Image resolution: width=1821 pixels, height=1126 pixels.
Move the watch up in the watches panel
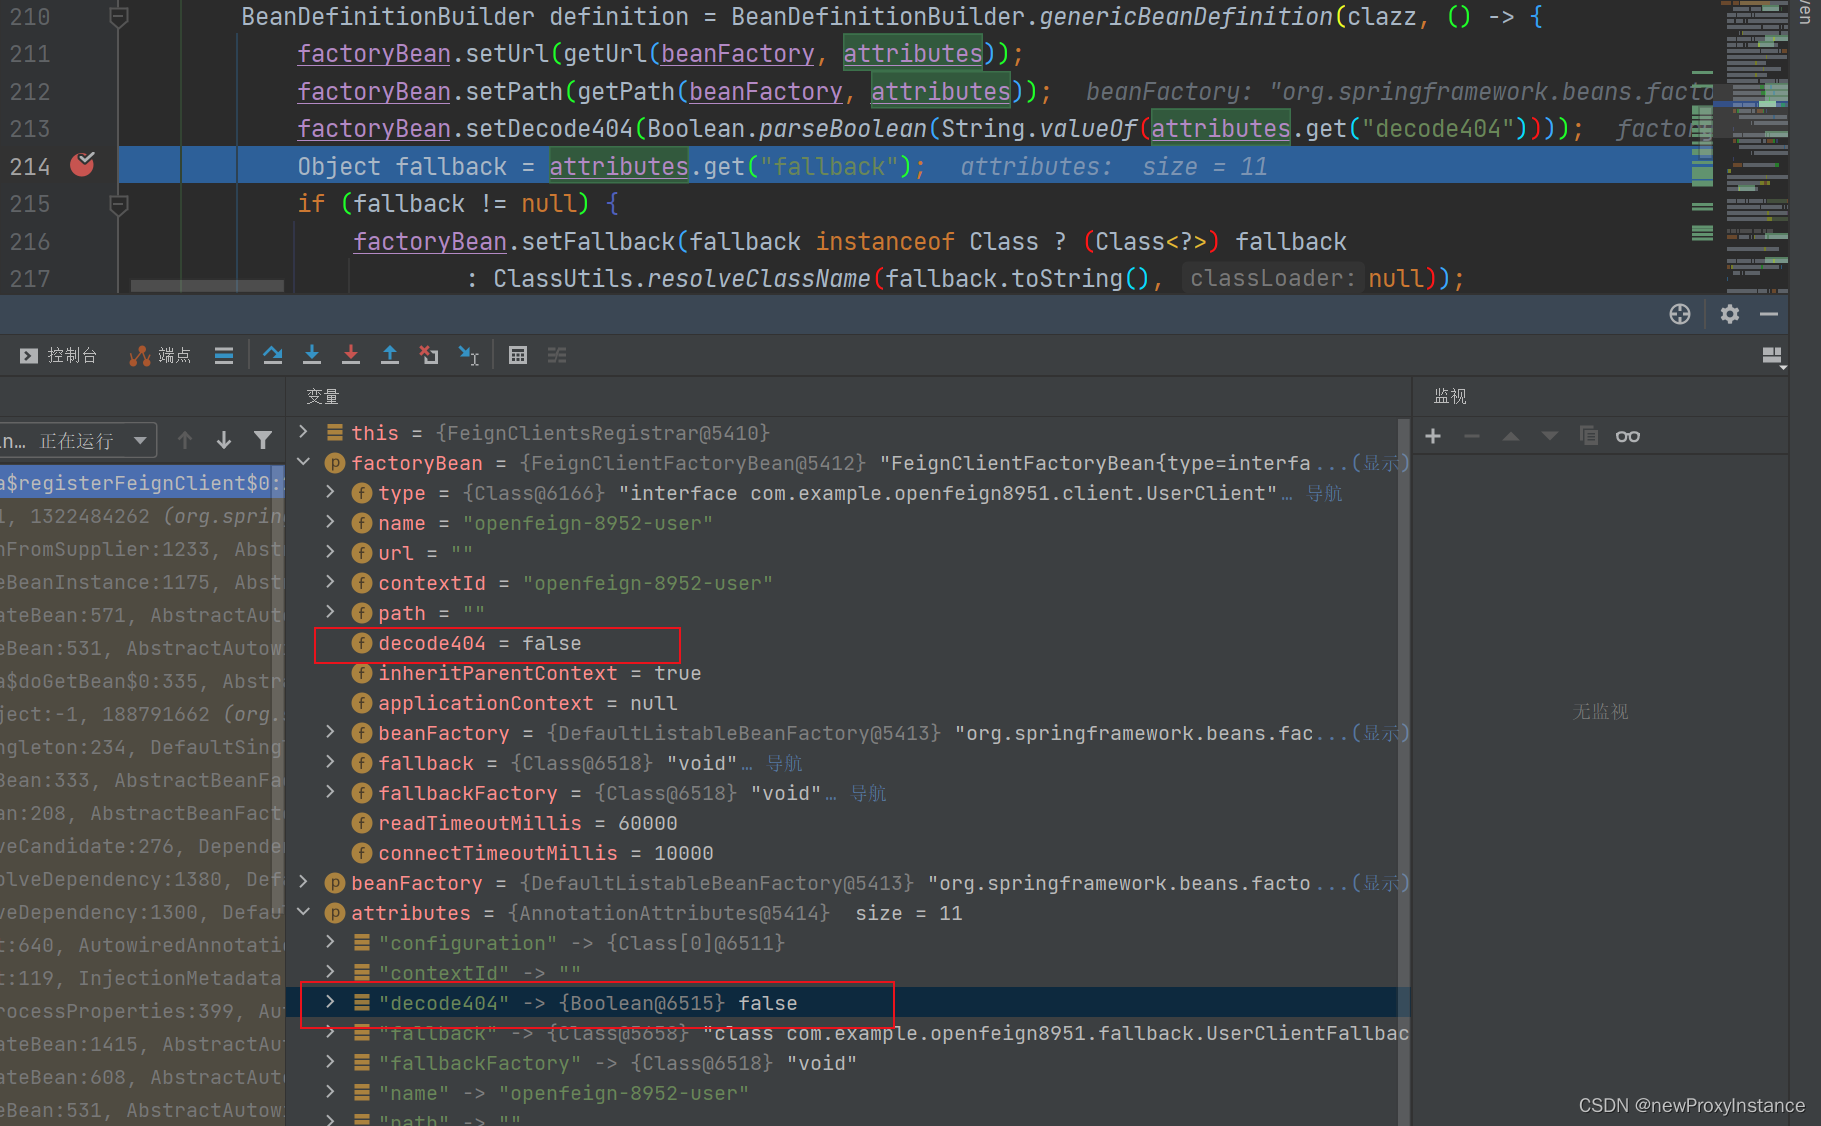pyautogui.click(x=1511, y=436)
